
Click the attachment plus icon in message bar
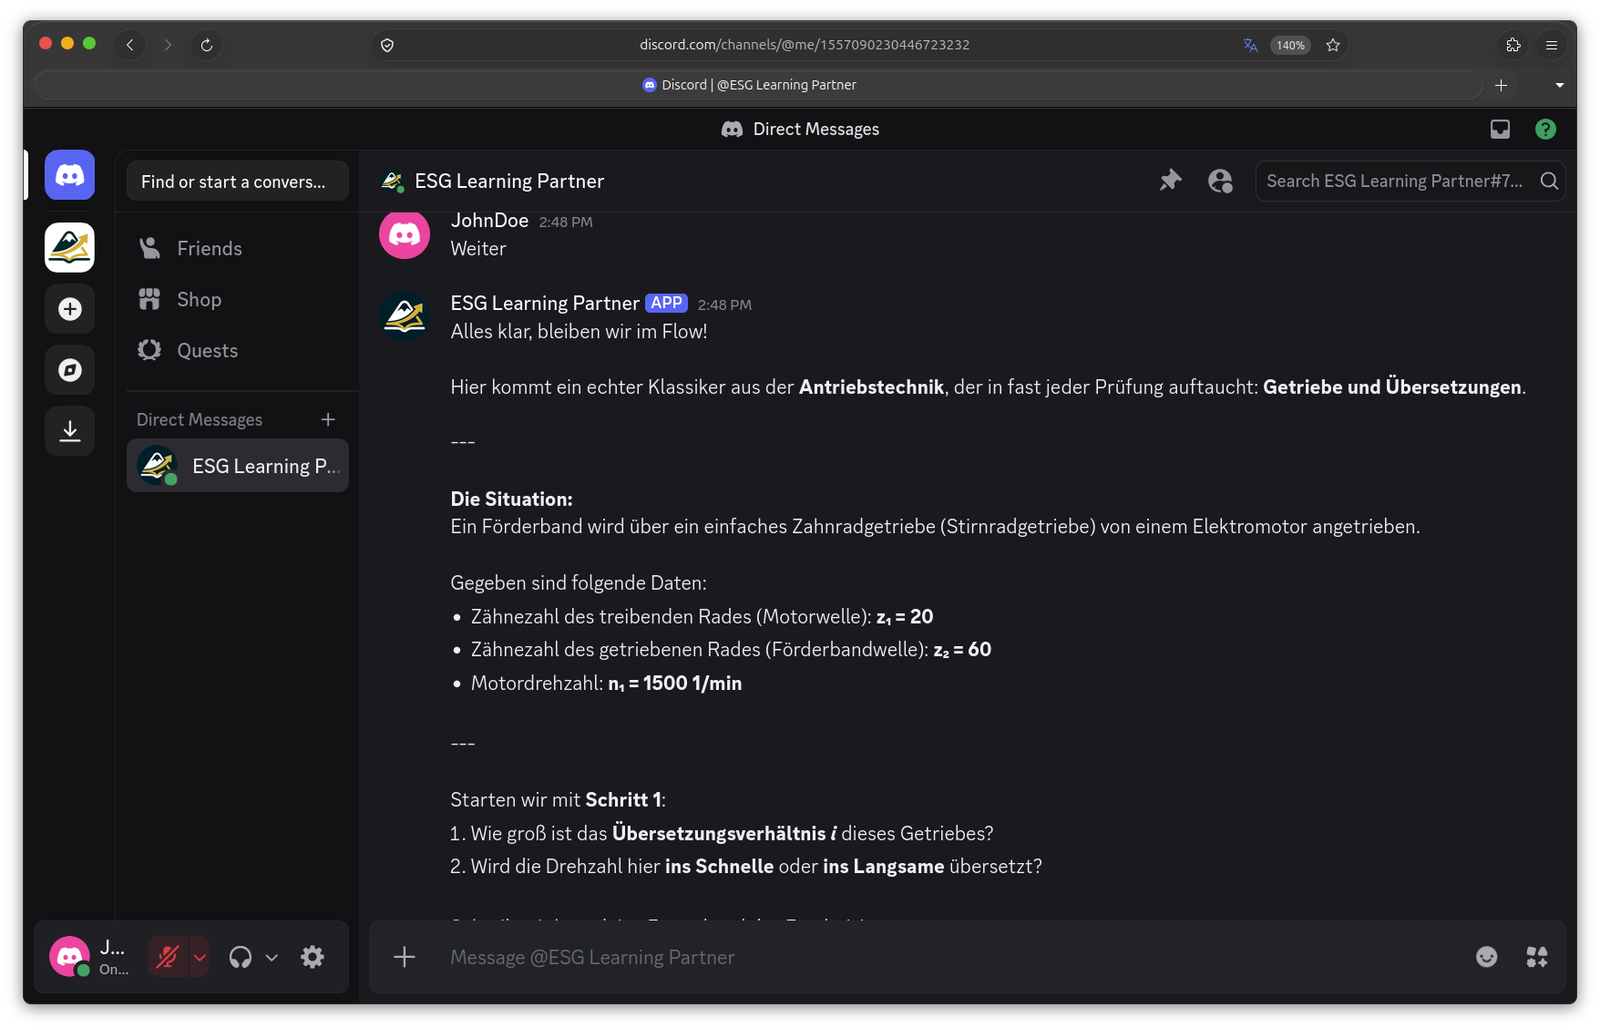[404, 957]
